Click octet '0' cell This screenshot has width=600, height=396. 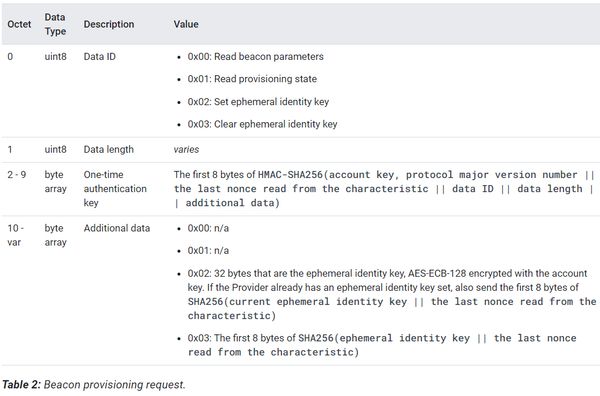point(10,57)
